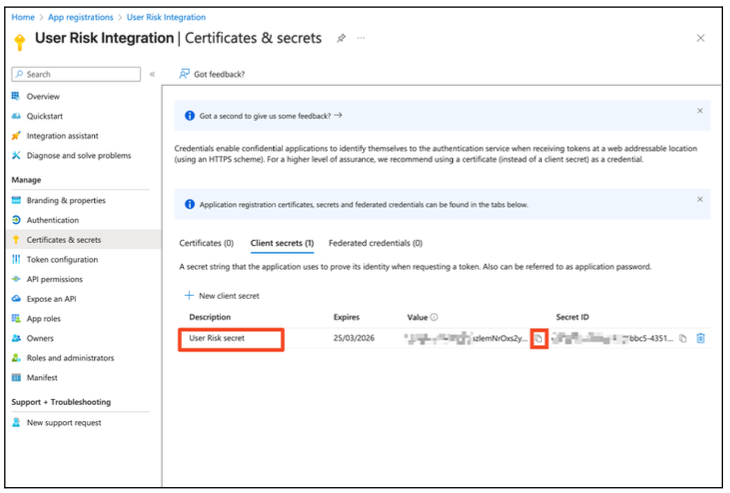
Task: Click New client secret button
Action: click(222, 296)
